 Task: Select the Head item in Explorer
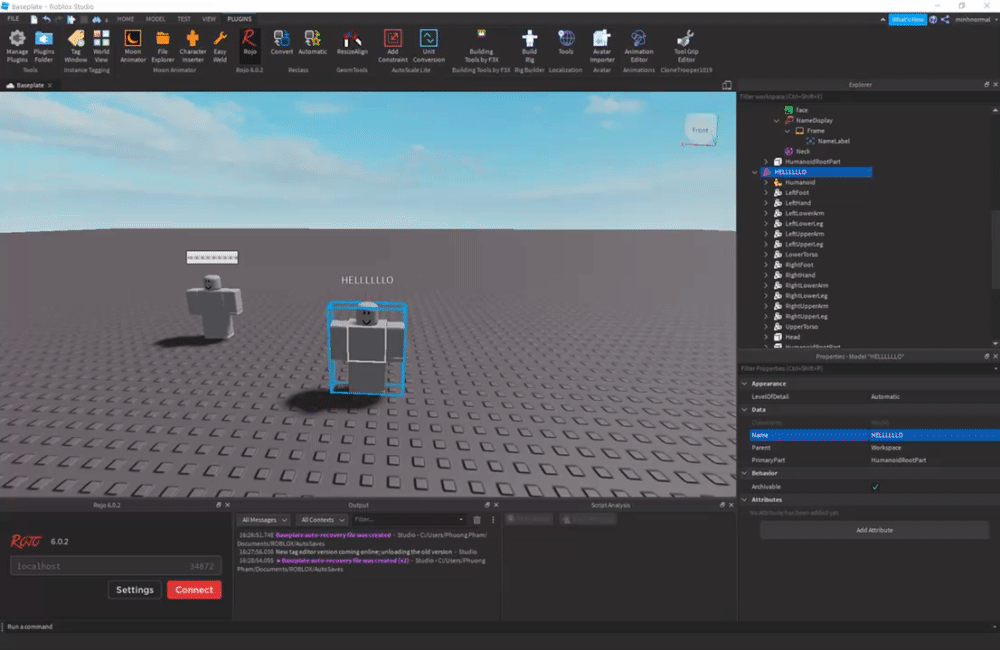tap(792, 337)
